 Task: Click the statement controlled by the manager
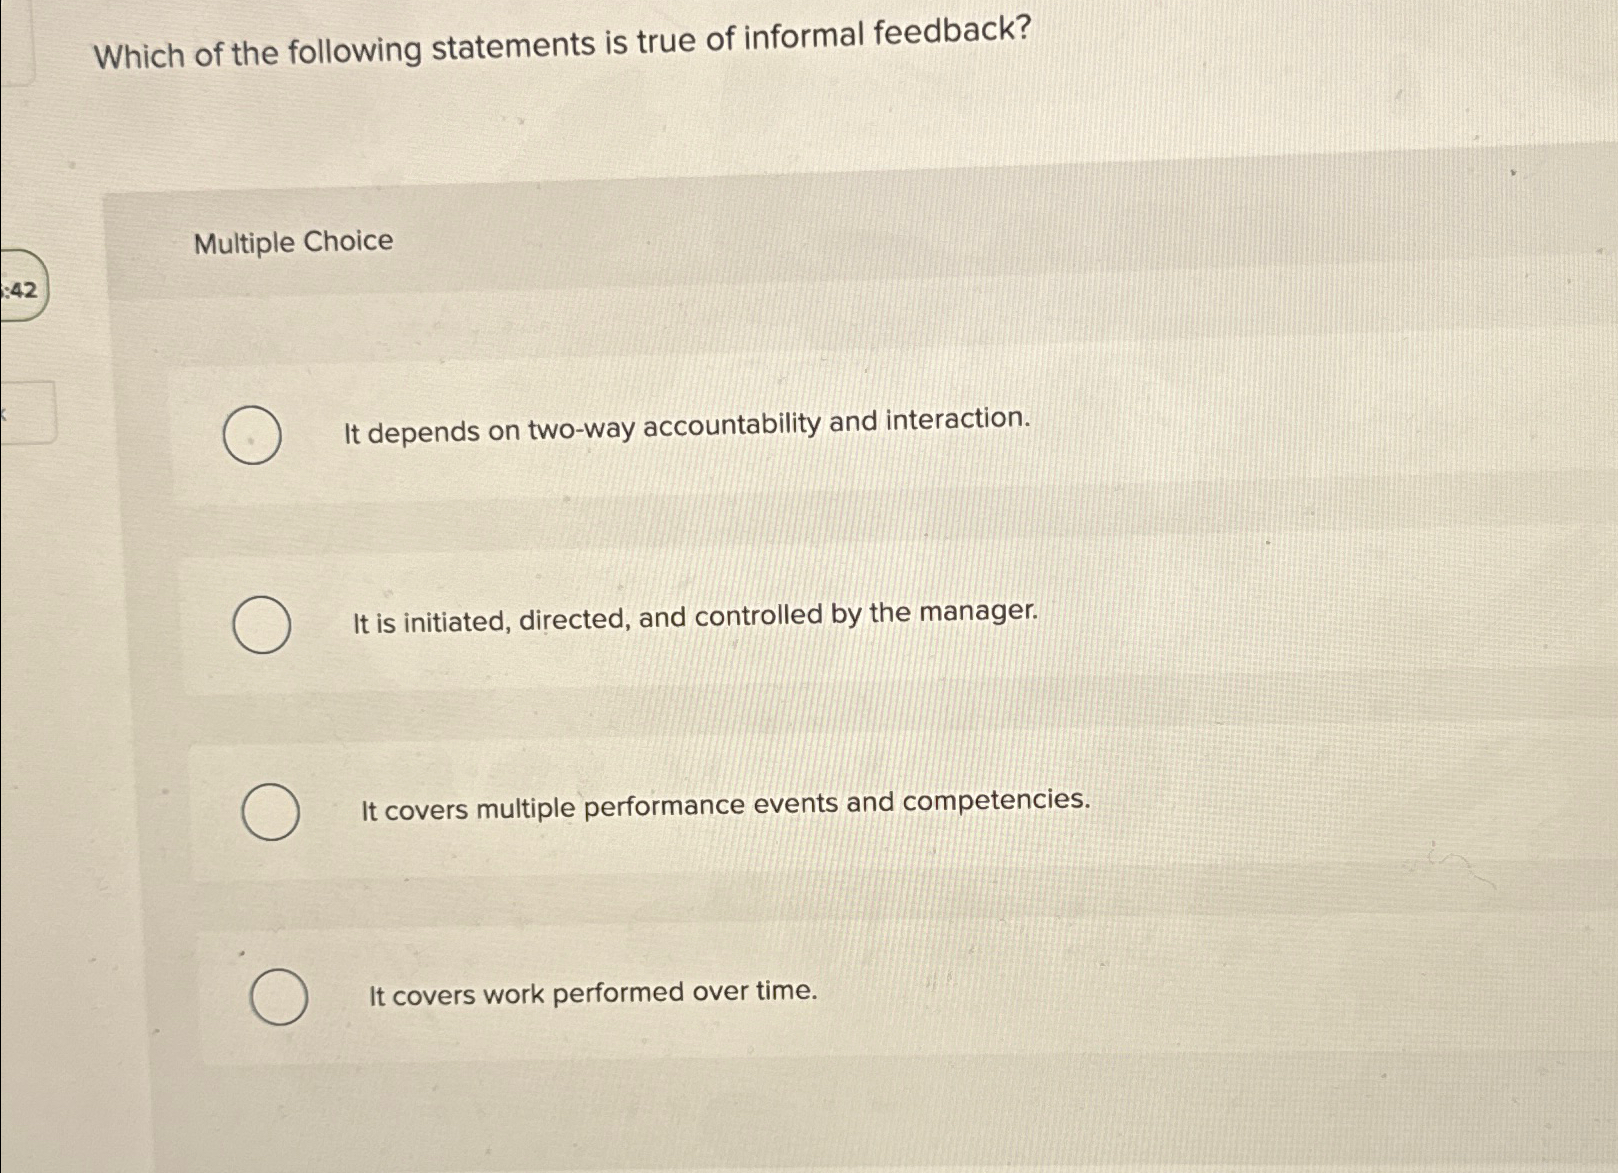tap(695, 614)
